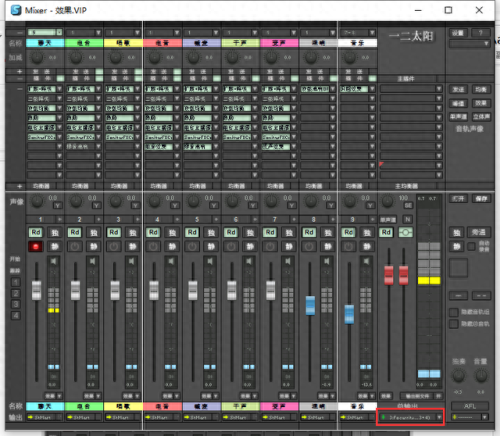Toggle Rd automation read on channel 1
The width and height of the screenshot is (500, 436).
pyautogui.click(x=36, y=232)
